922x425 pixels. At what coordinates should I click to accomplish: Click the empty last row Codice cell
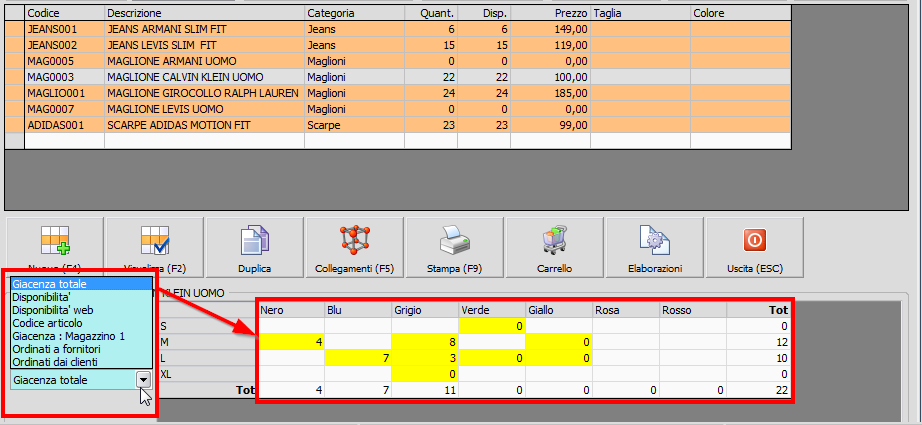(65, 141)
